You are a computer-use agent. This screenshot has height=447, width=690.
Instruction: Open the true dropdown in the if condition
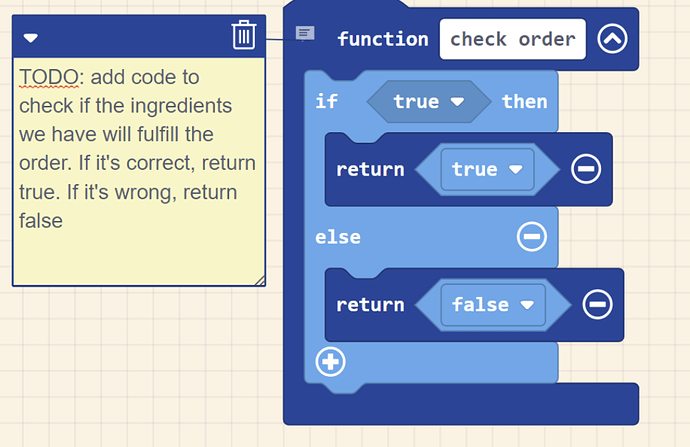click(x=429, y=102)
